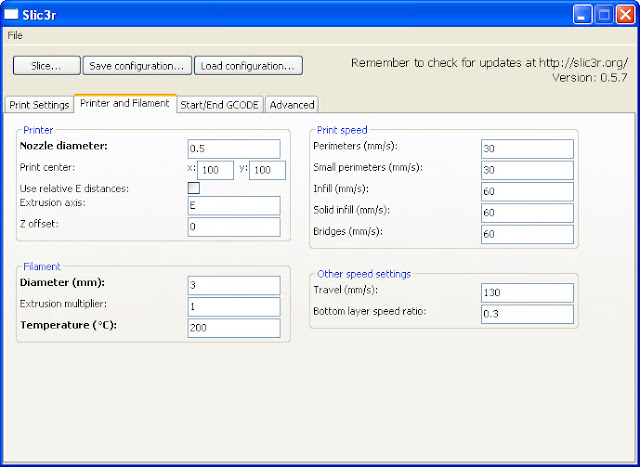Click the 'Temperature (°C):' label

[x=69, y=325]
